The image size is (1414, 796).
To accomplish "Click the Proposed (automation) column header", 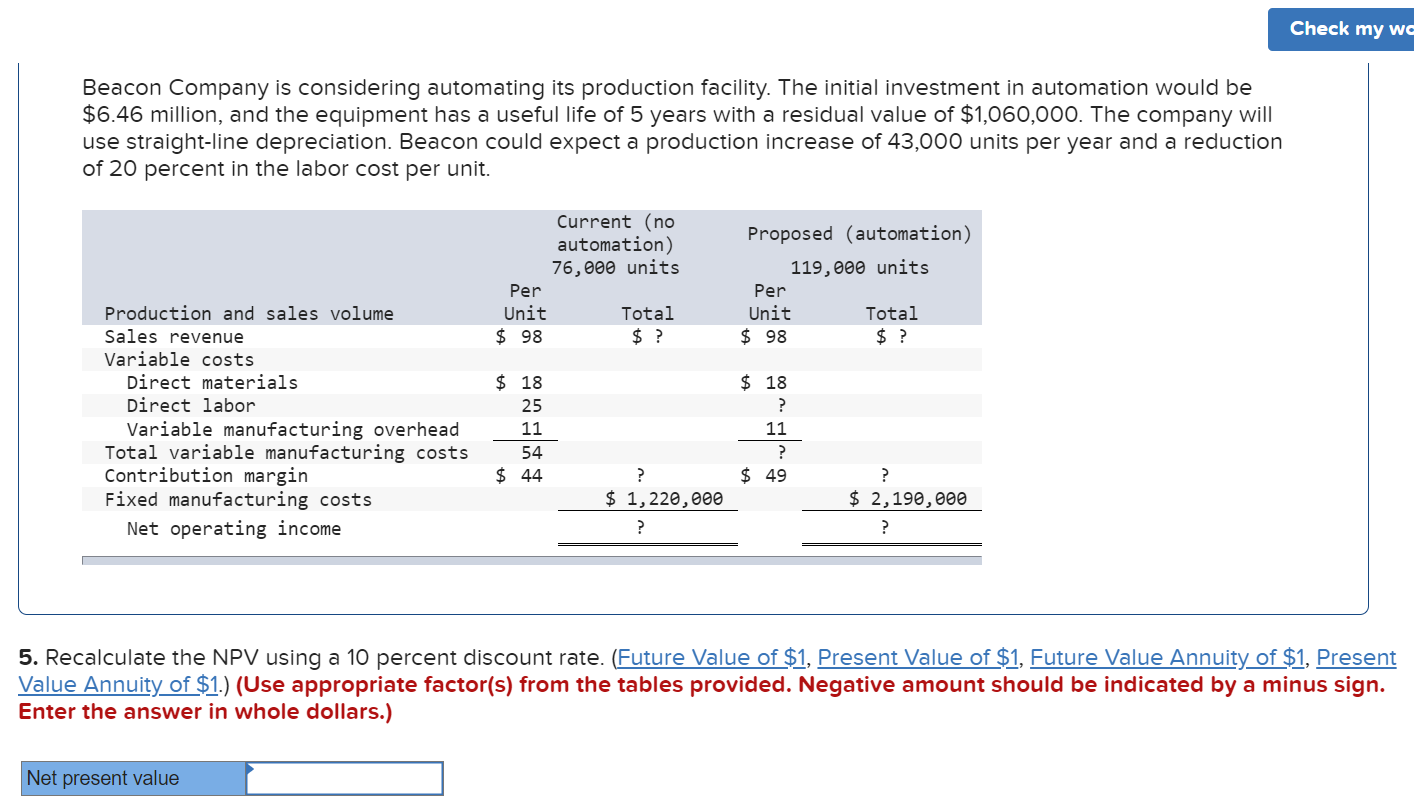I will pyautogui.click(x=858, y=233).
